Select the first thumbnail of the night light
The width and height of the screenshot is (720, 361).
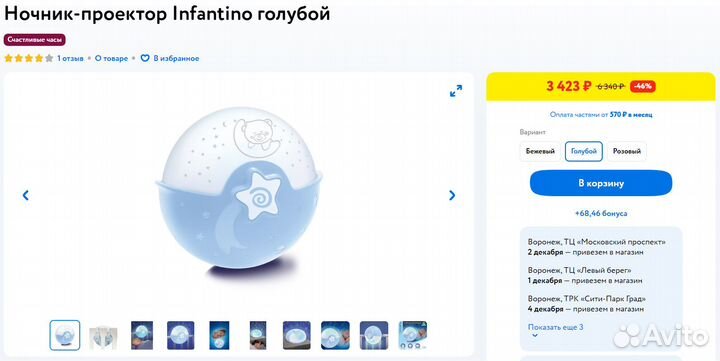[x=65, y=335]
